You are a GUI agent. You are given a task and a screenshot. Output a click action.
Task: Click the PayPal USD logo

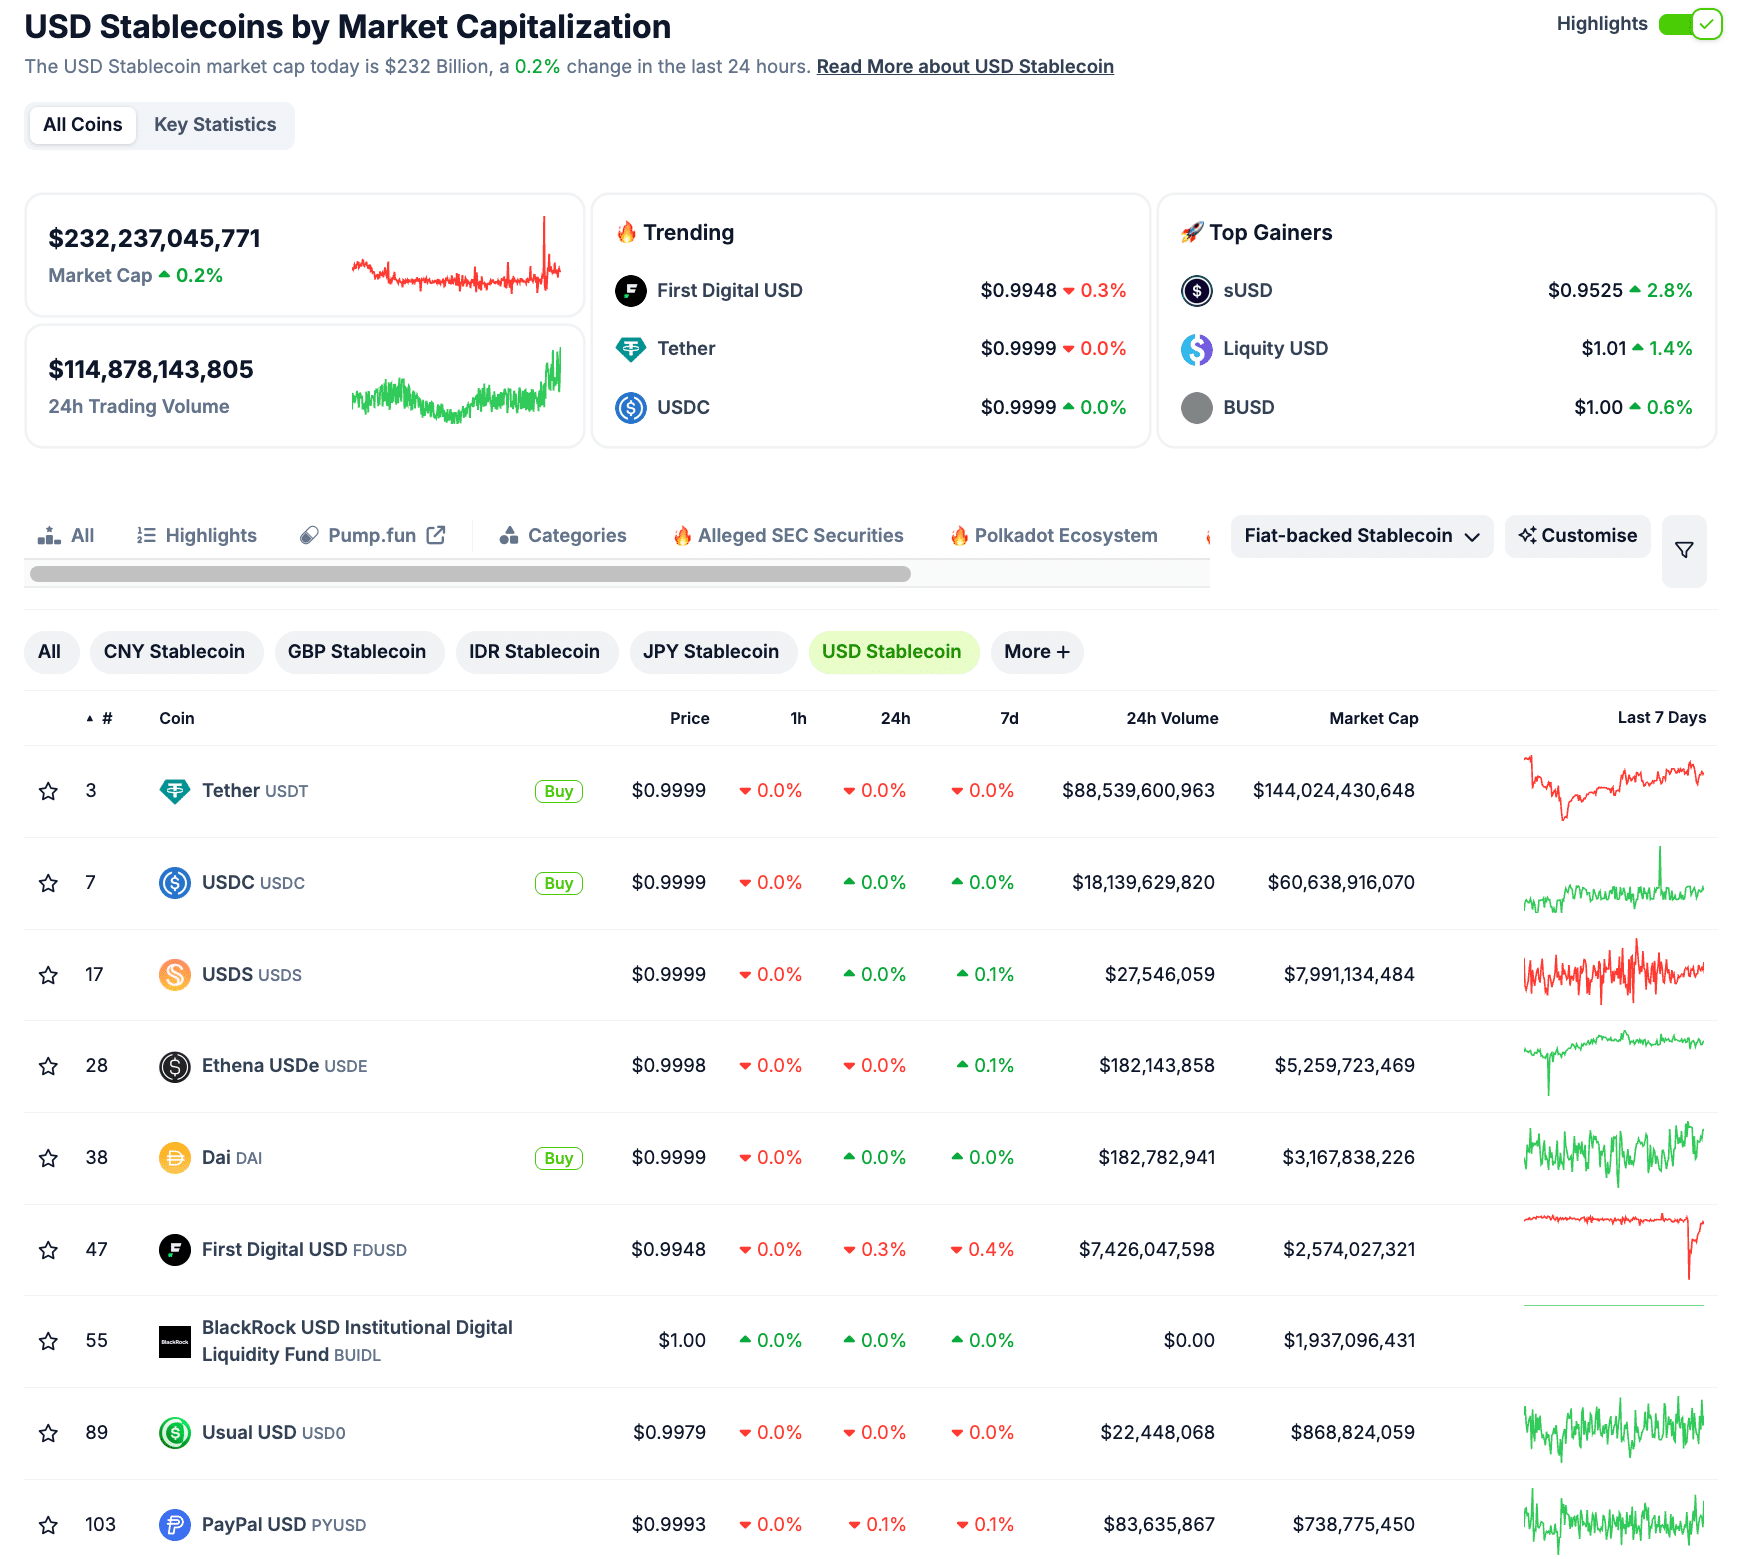[x=175, y=1525]
